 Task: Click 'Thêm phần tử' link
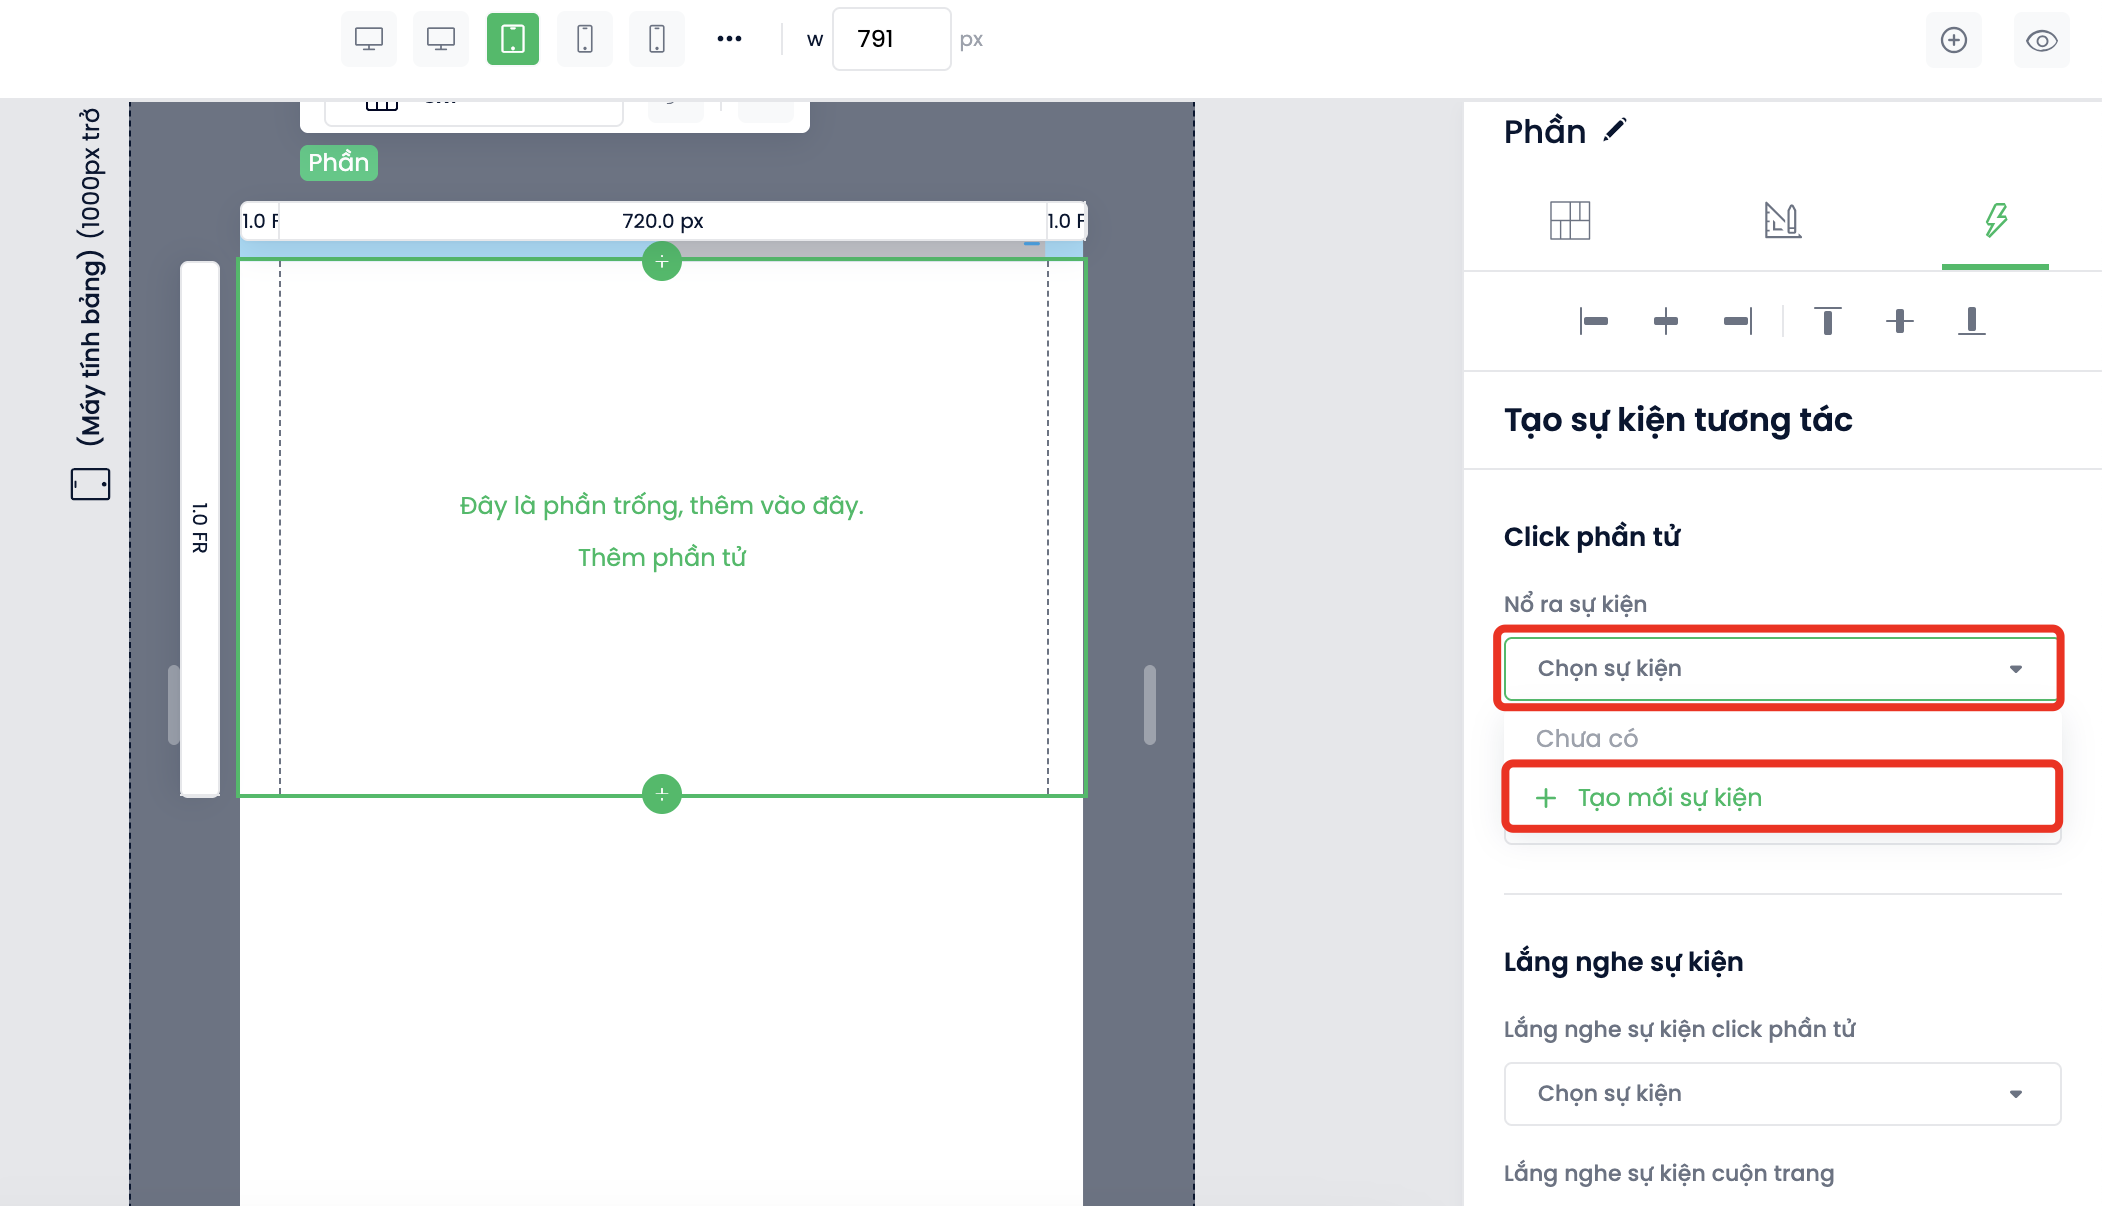(661, 557)
